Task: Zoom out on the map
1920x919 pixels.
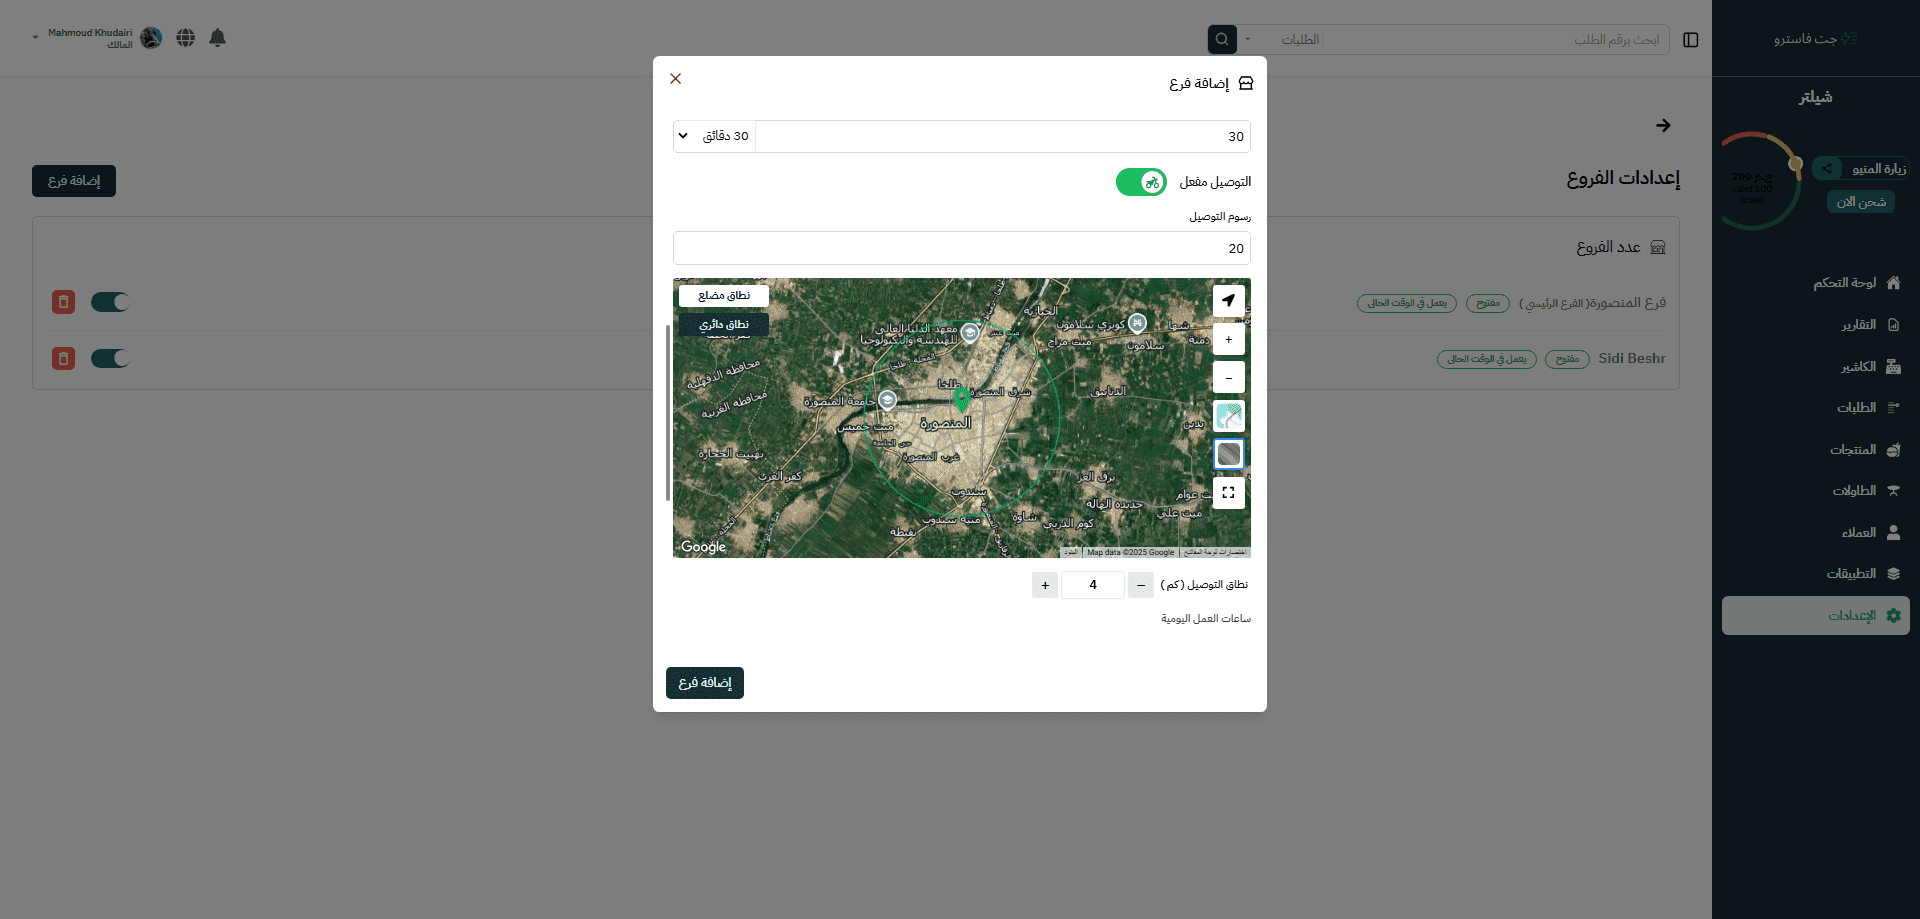Action: tap(1228, 378)
